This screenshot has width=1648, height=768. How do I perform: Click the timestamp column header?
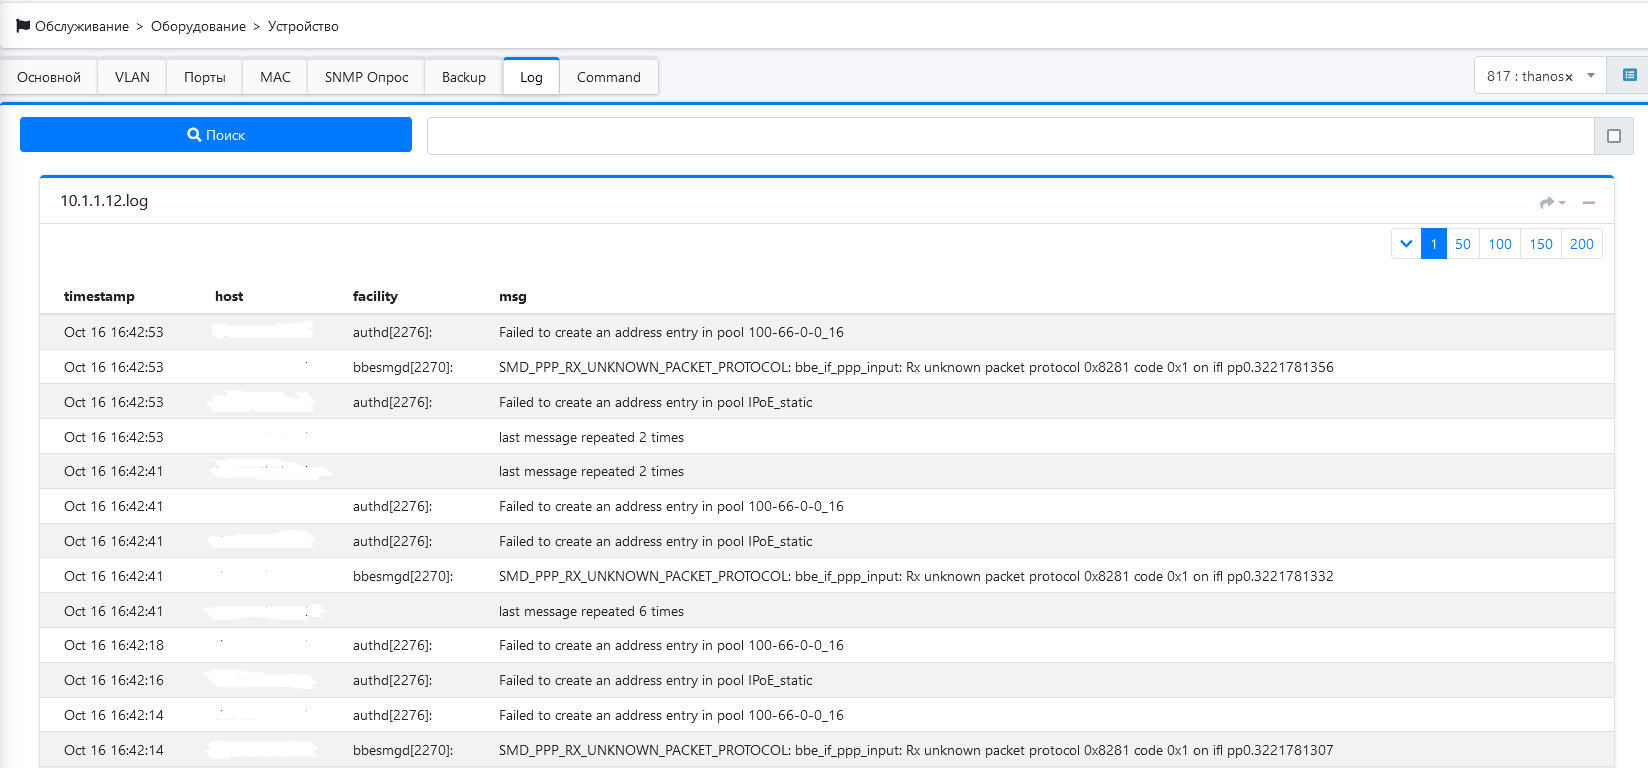[99, 296]
